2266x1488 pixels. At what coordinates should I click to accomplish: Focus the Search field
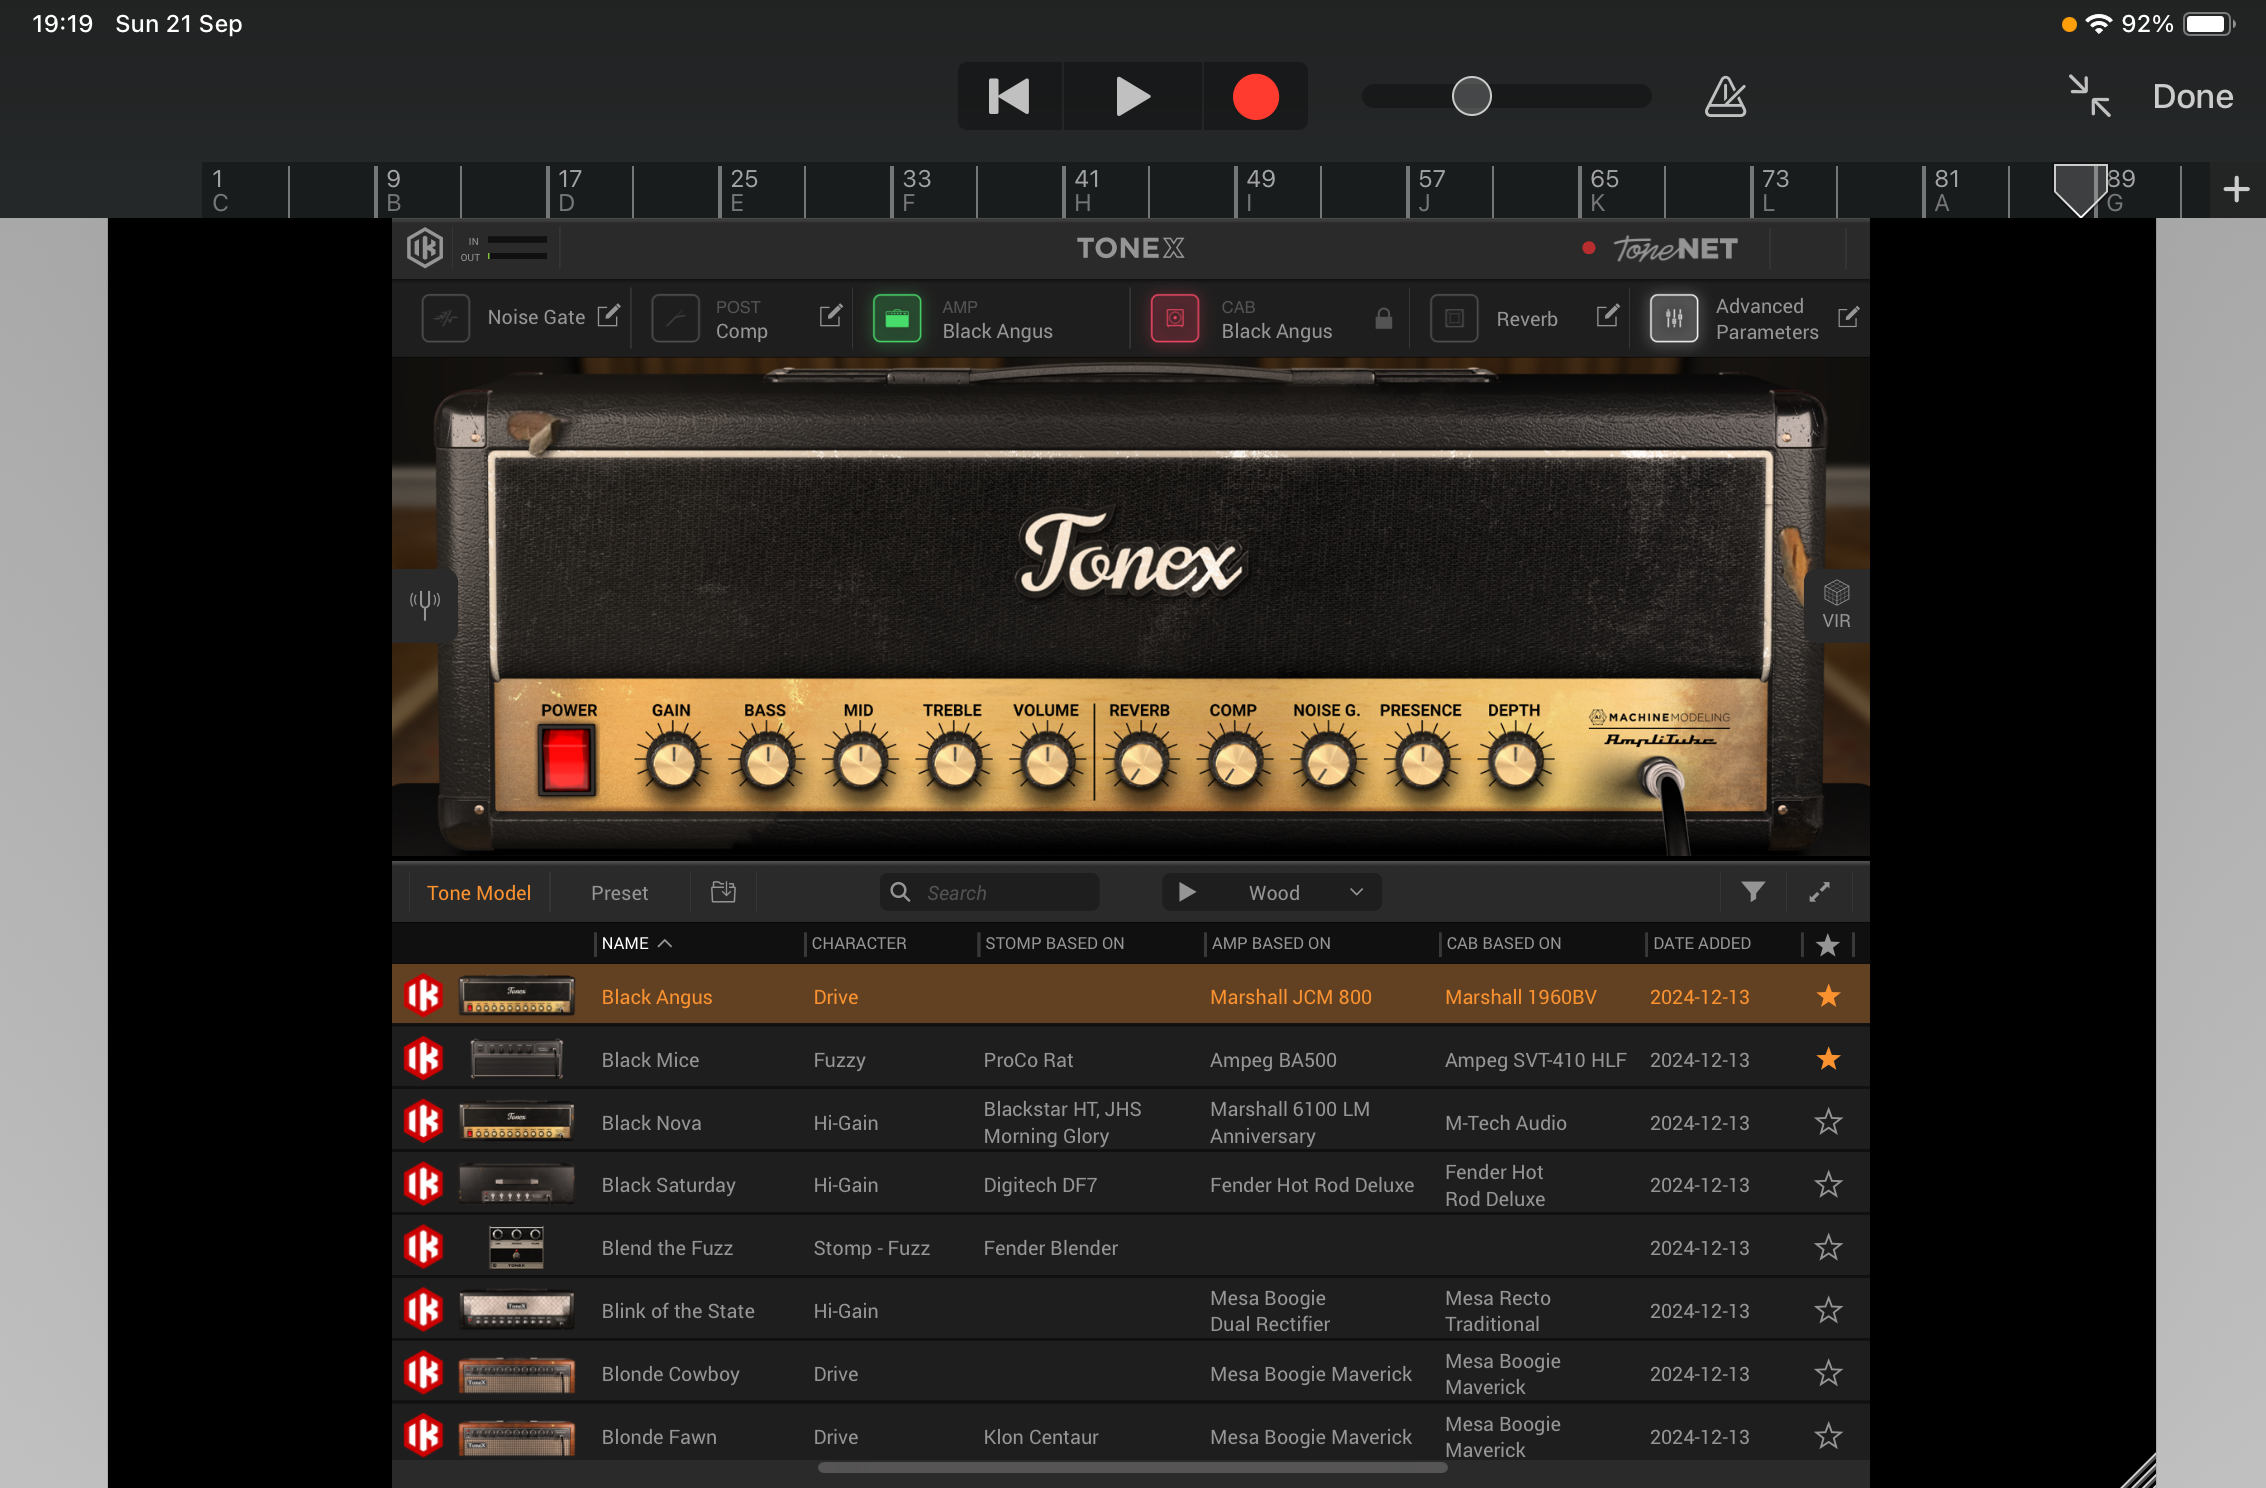point(989,892)
